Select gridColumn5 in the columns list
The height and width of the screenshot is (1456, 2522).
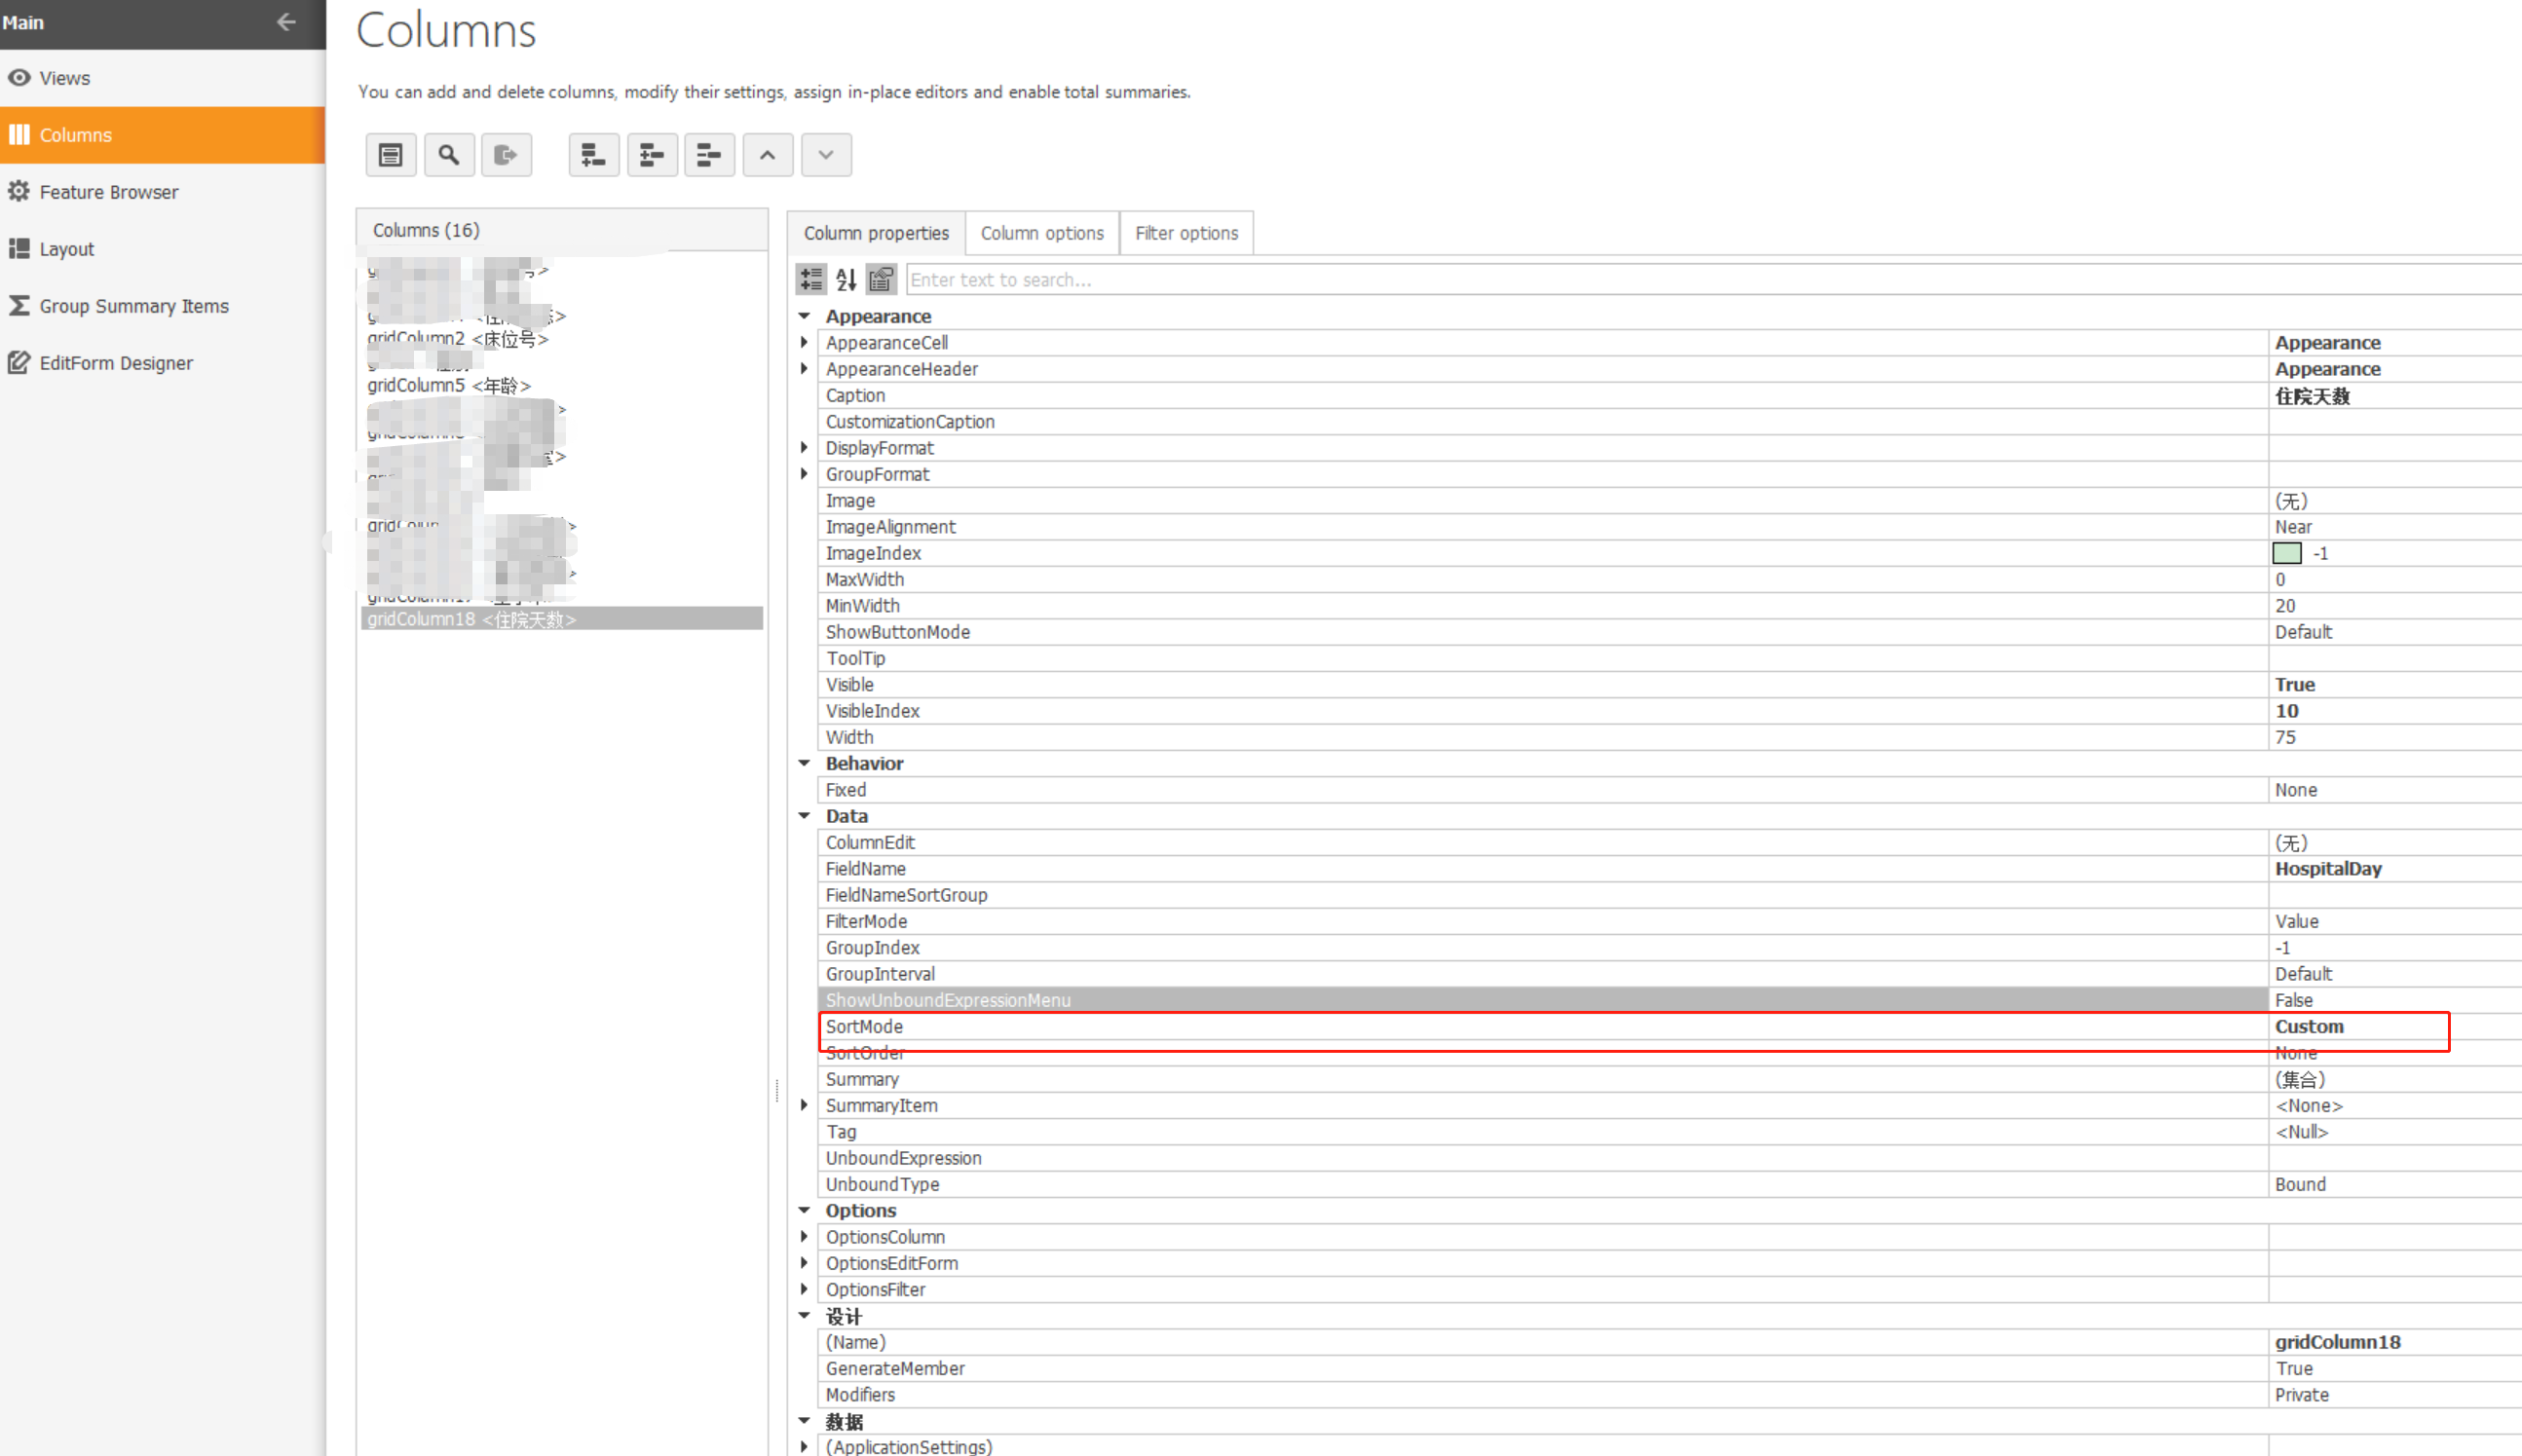449,385
